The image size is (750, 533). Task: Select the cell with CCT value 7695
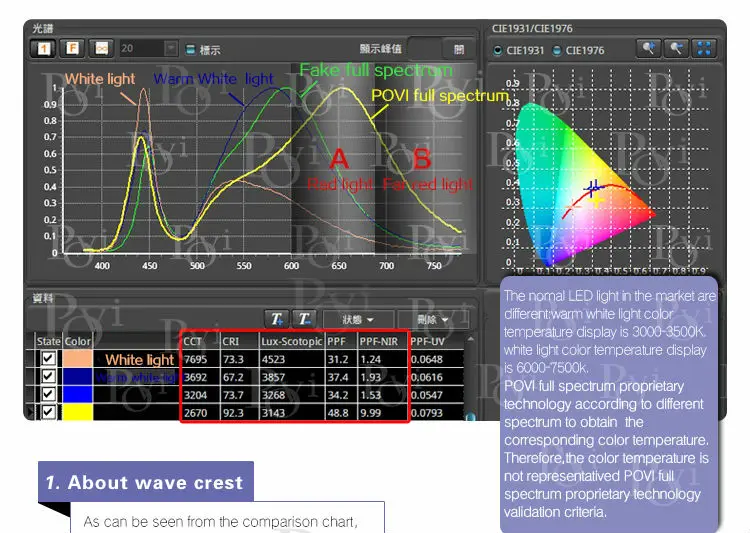[x=201, y=359]
